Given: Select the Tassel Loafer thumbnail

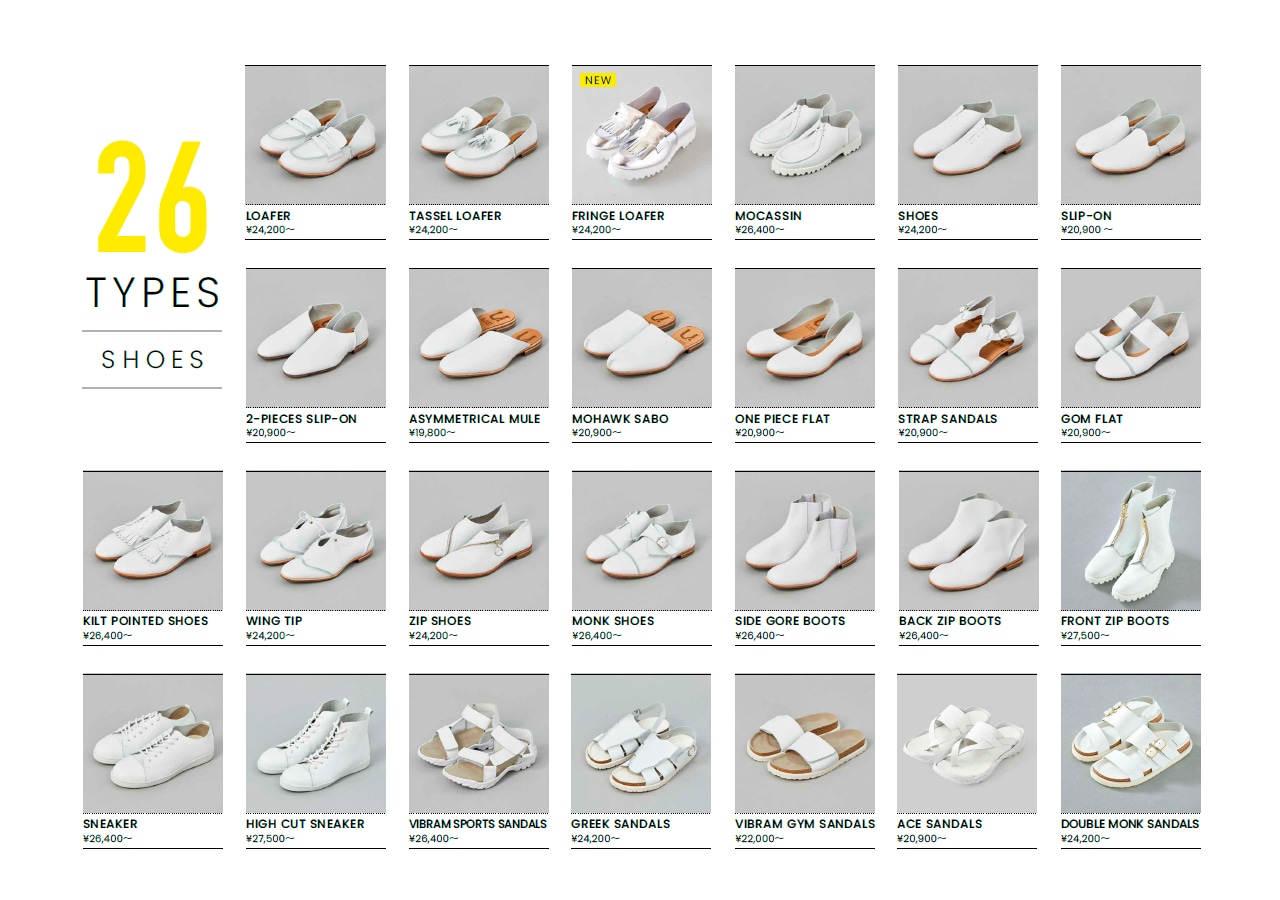Looking at the screenshot, I should click(479, 136).
